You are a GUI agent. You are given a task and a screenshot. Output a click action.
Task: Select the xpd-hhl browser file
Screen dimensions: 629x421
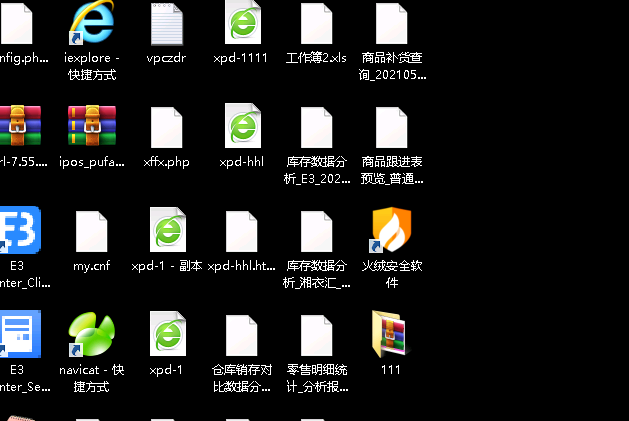[241, 127]
